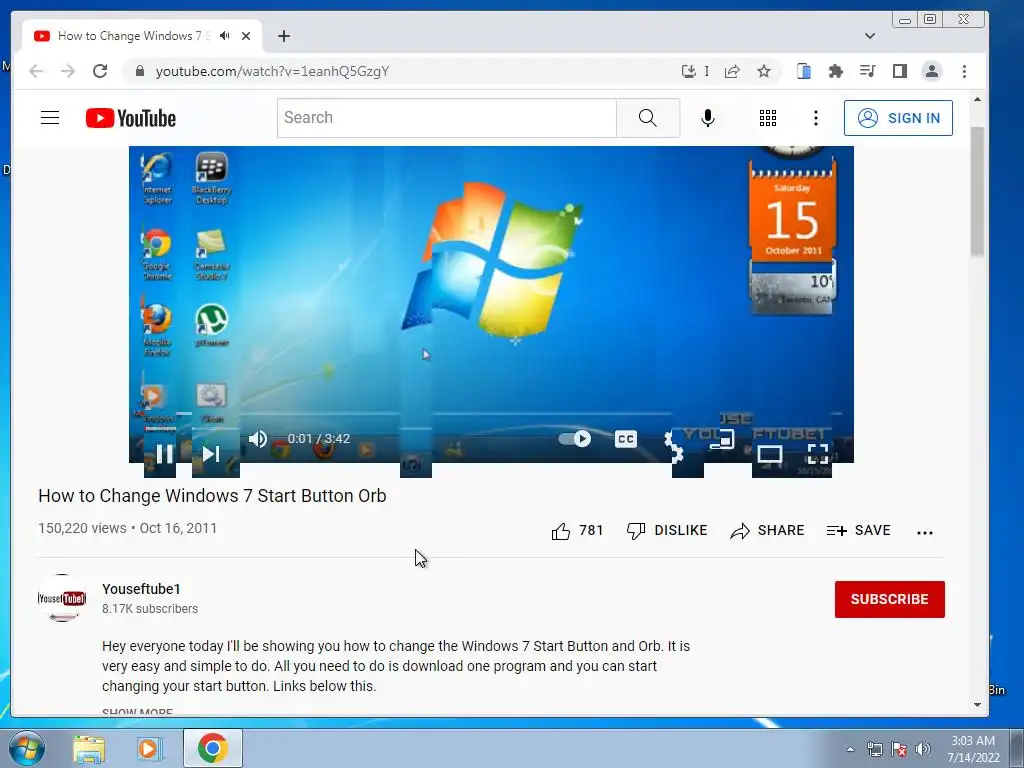Click the SIGN IN button
Image resolution: width=1024 pixels, height=768 pixels.
[x=898, y=118]
